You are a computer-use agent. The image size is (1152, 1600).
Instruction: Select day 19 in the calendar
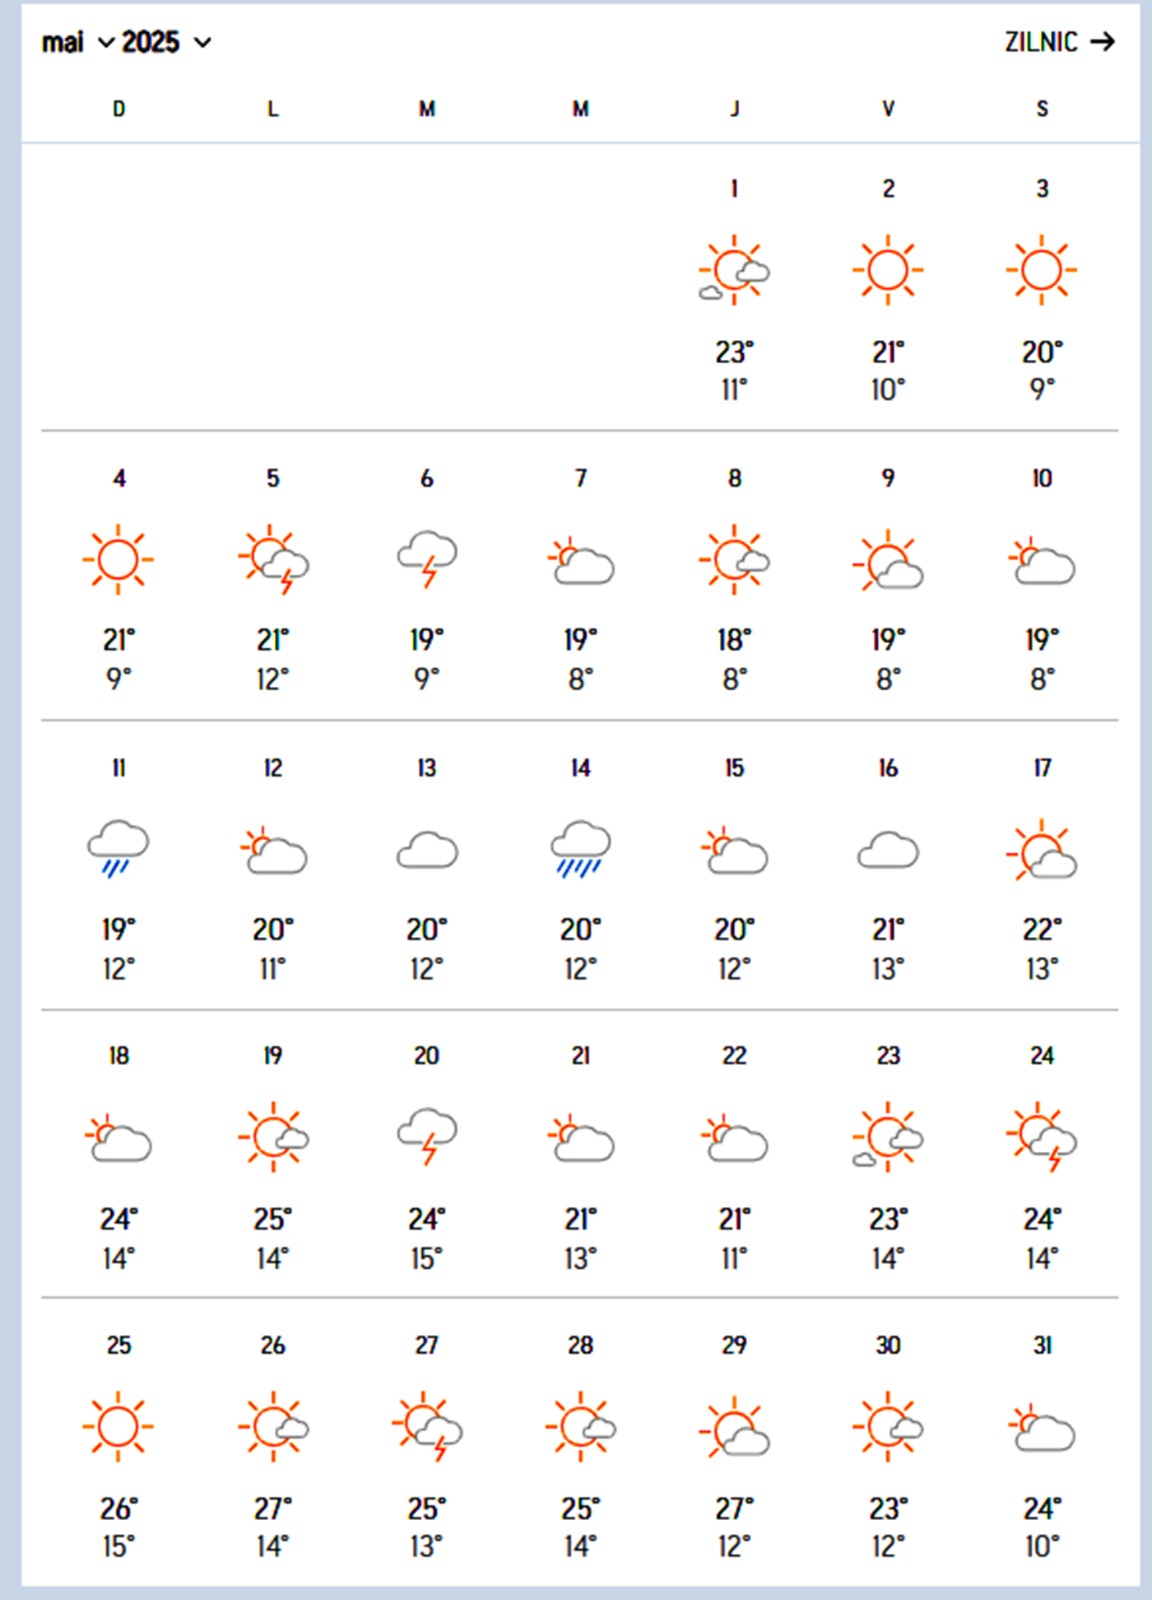pyautogui.click(x=273, y=1056)
